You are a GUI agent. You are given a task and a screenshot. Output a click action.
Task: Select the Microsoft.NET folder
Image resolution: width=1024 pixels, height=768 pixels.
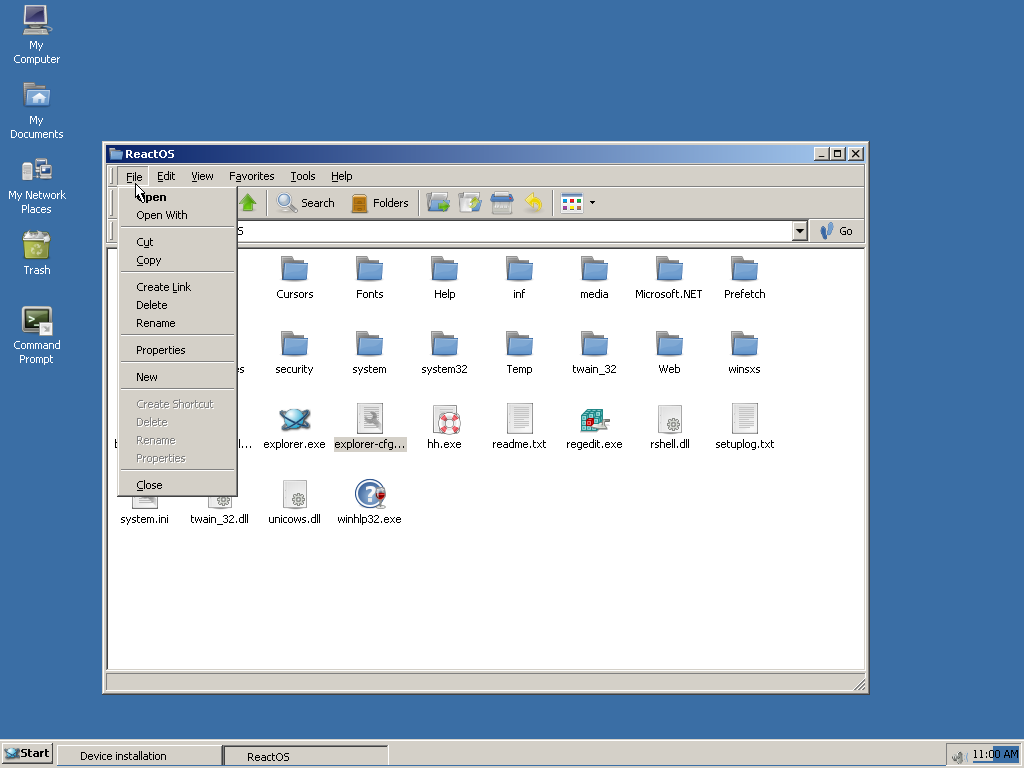click(x=669, y=278)
